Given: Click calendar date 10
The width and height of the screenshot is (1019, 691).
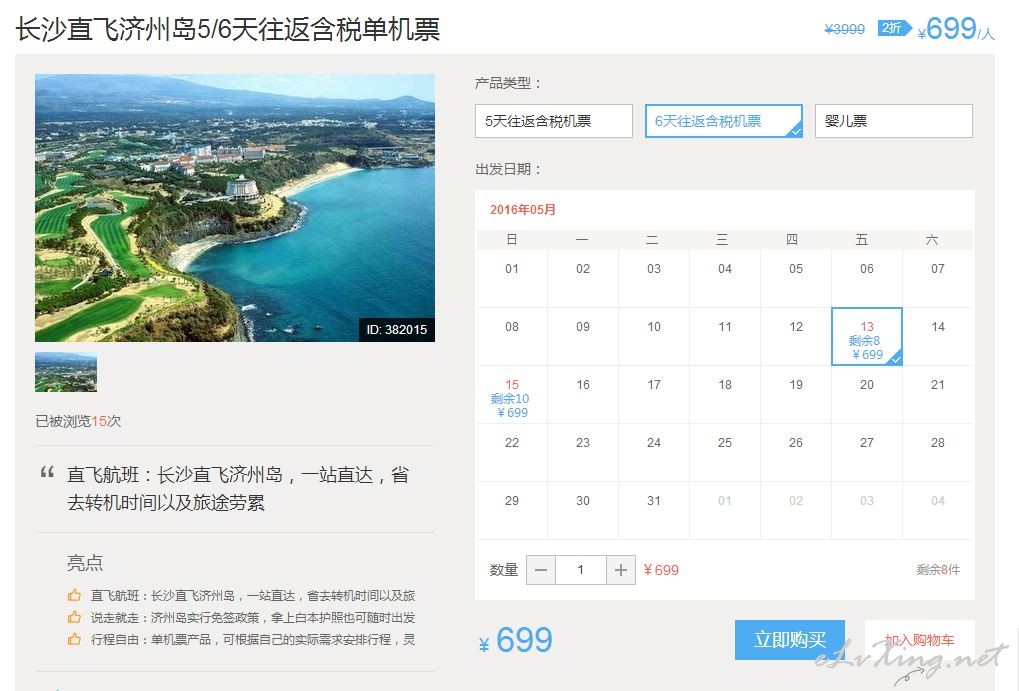Looking at the screenshot, I should tap(654, 326).
